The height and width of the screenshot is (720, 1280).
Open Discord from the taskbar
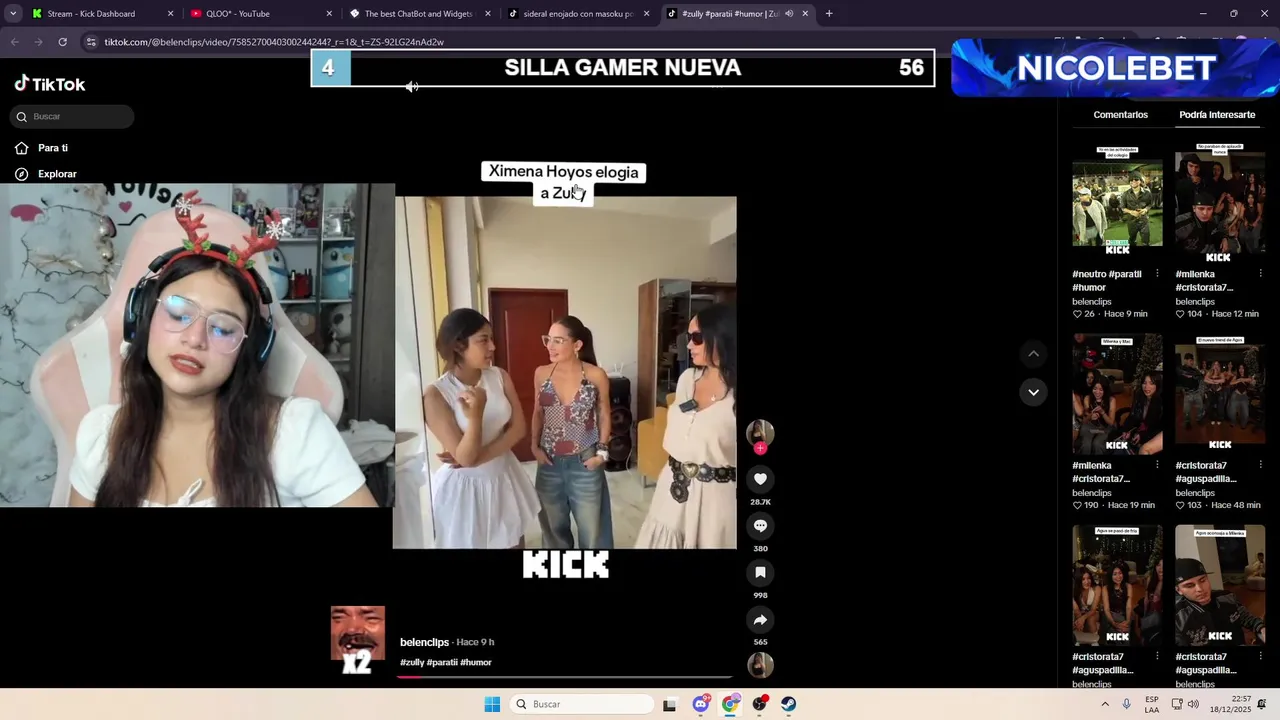pos(701,704)
